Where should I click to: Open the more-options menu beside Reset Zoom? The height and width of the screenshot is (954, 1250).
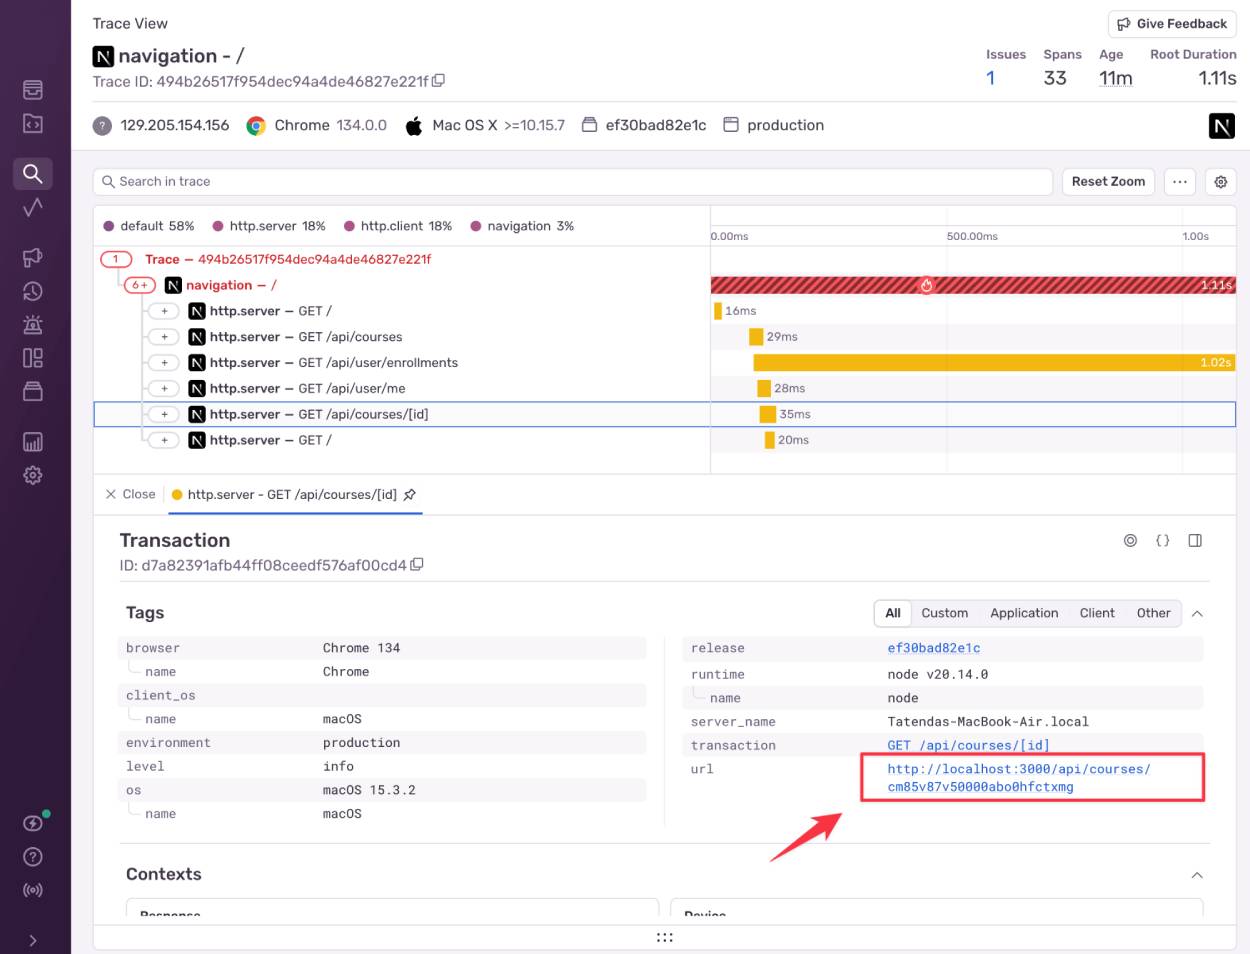pos(1180,182)
